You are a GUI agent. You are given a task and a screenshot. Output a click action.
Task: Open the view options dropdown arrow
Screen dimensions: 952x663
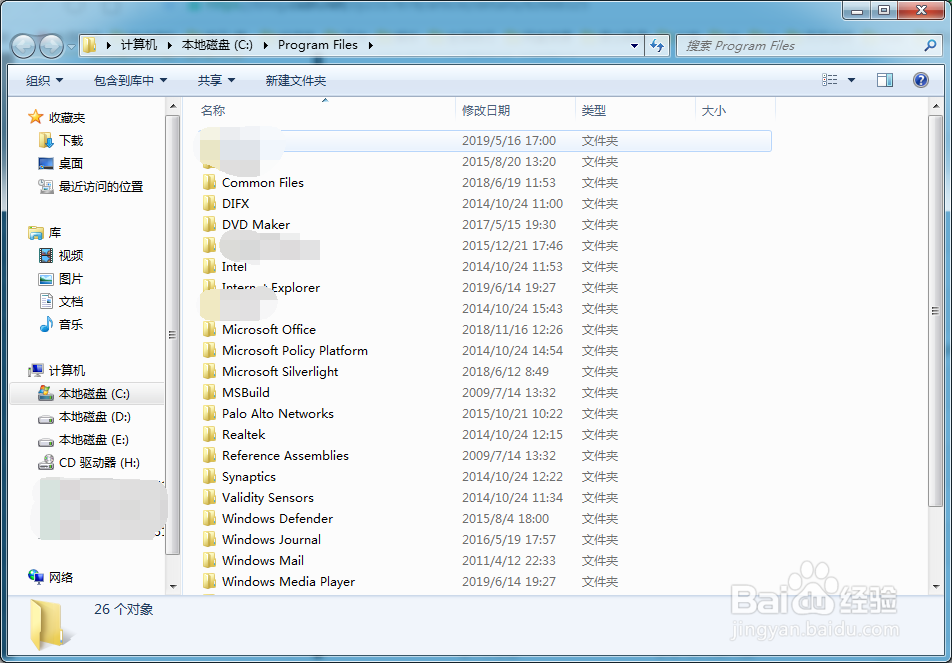pos(851,80)
